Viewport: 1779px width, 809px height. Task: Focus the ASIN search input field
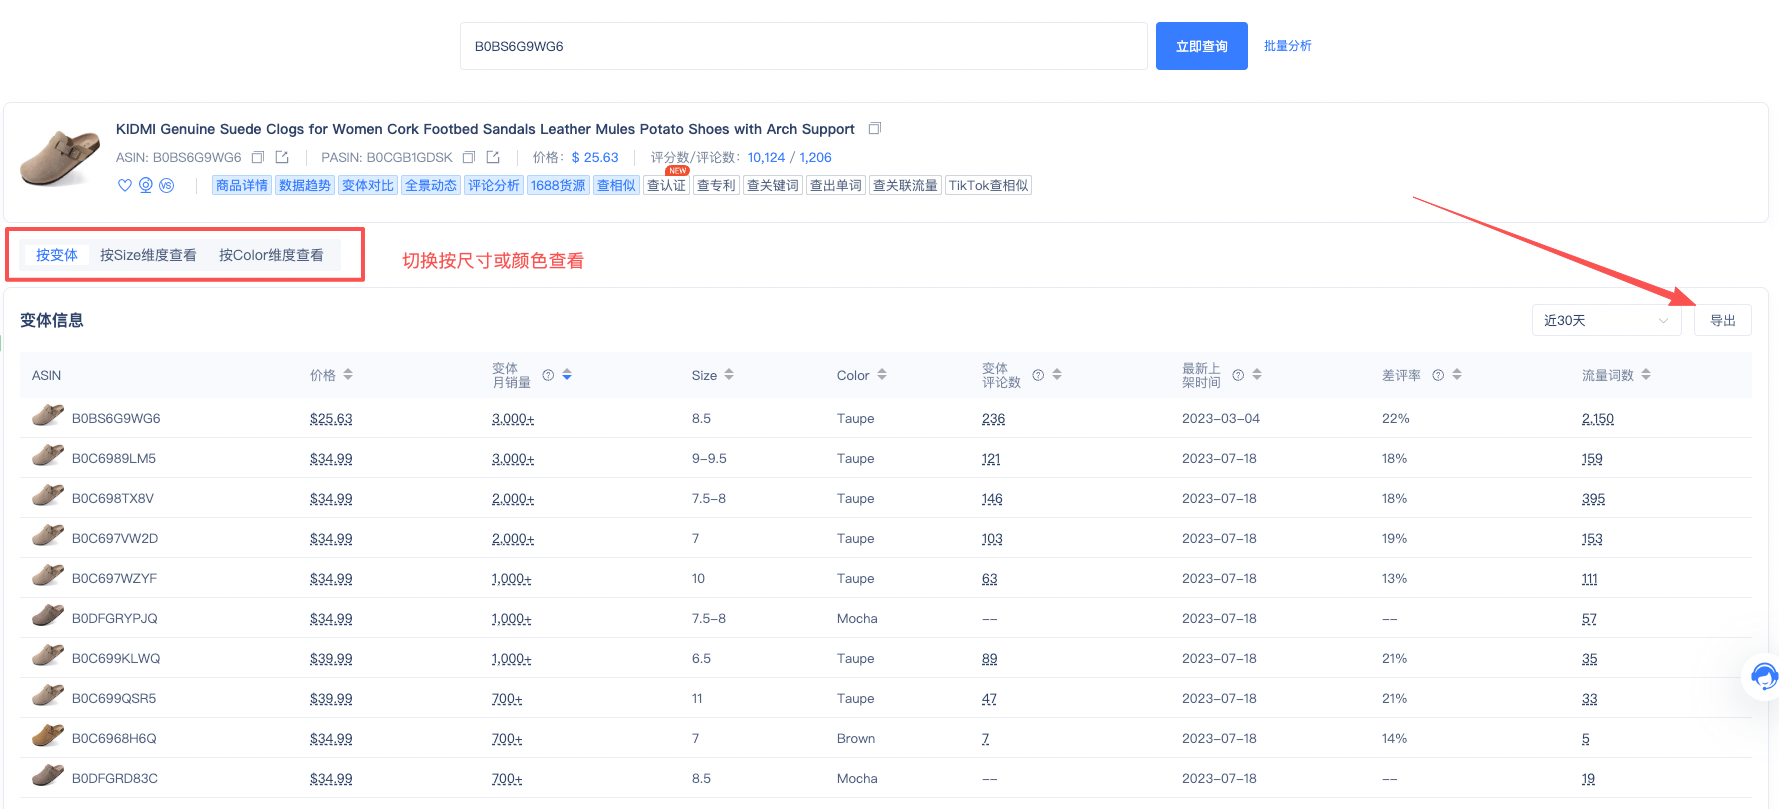(803, 46)
